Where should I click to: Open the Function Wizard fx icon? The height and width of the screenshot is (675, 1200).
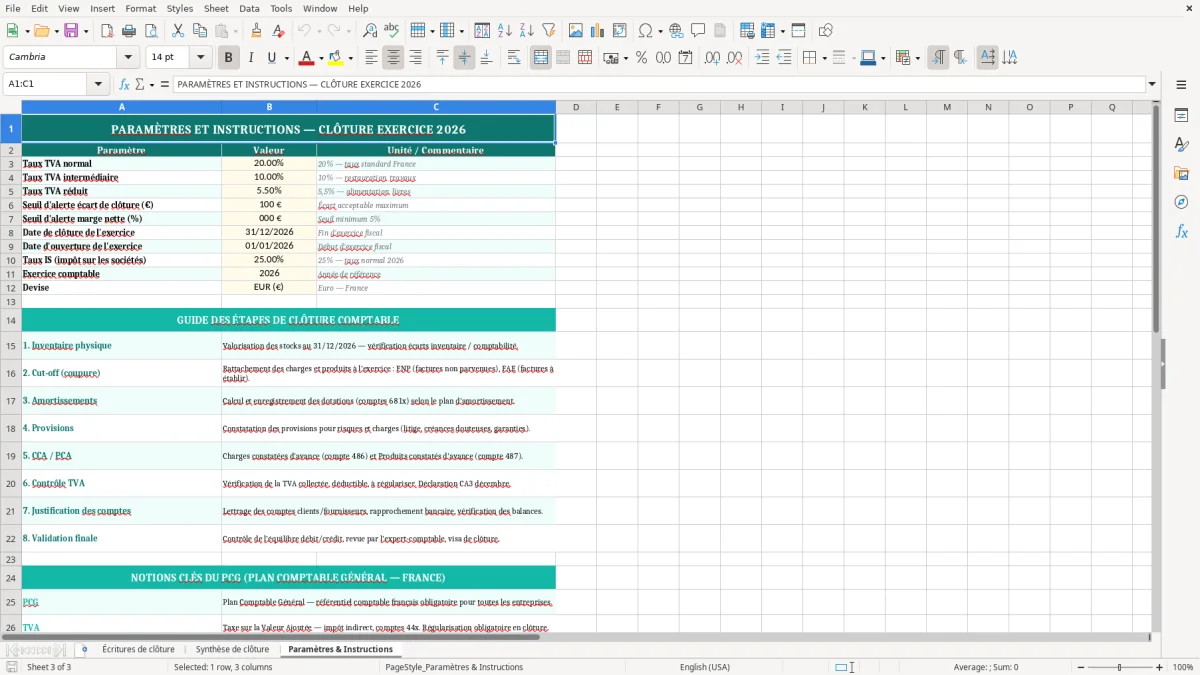tap(125, 84)
